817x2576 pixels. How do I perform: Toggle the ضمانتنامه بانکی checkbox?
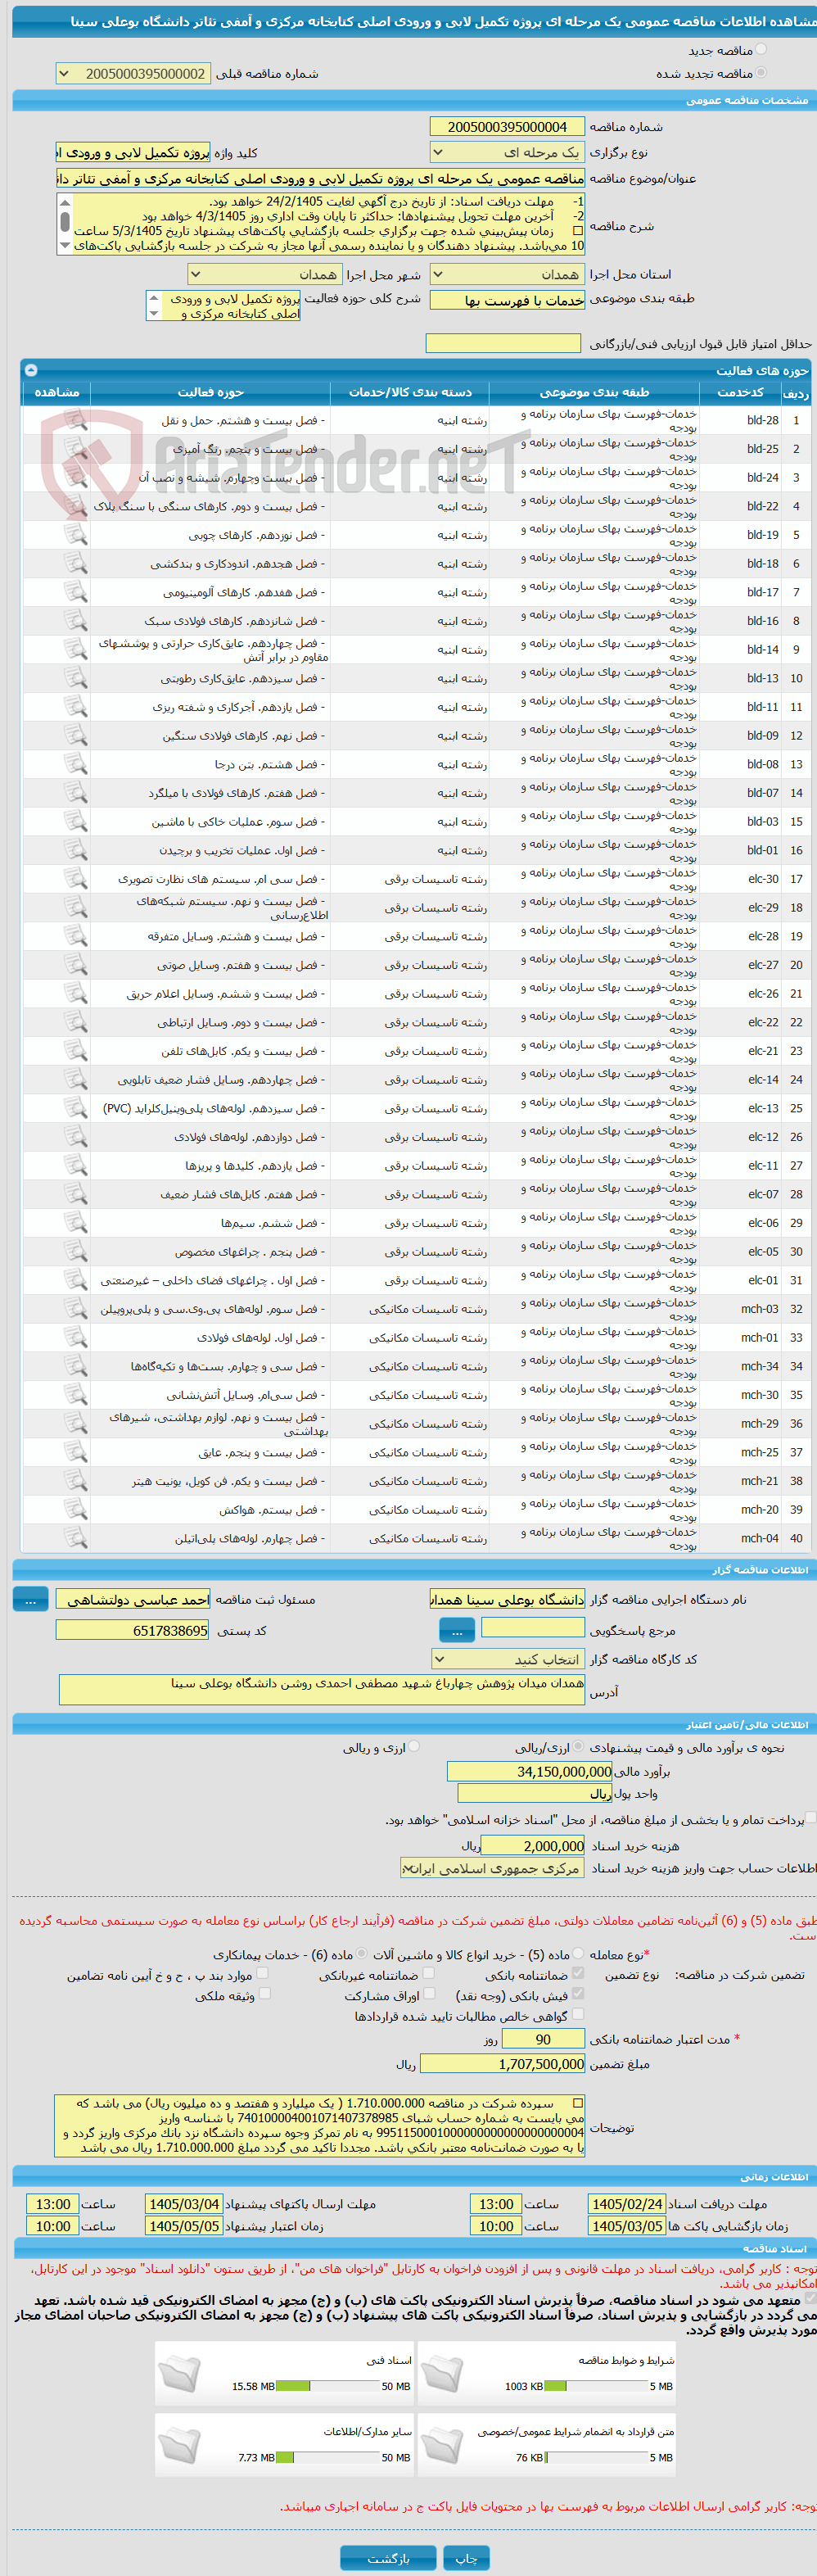(578, 1973)
